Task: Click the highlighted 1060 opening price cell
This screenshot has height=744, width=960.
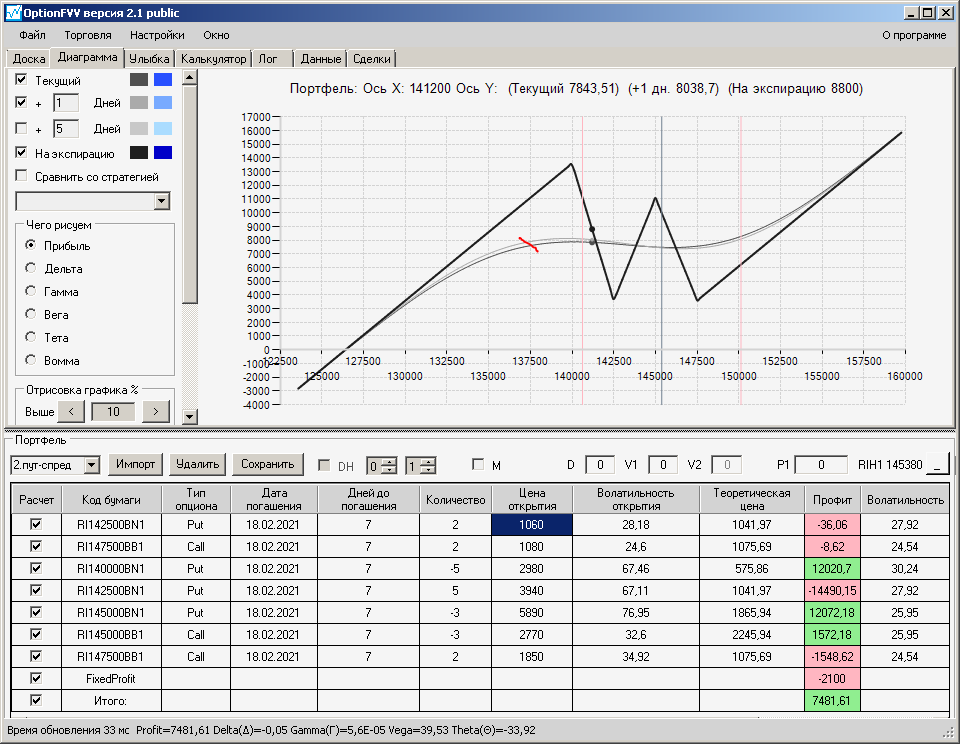Action: (x=531, y=525)
